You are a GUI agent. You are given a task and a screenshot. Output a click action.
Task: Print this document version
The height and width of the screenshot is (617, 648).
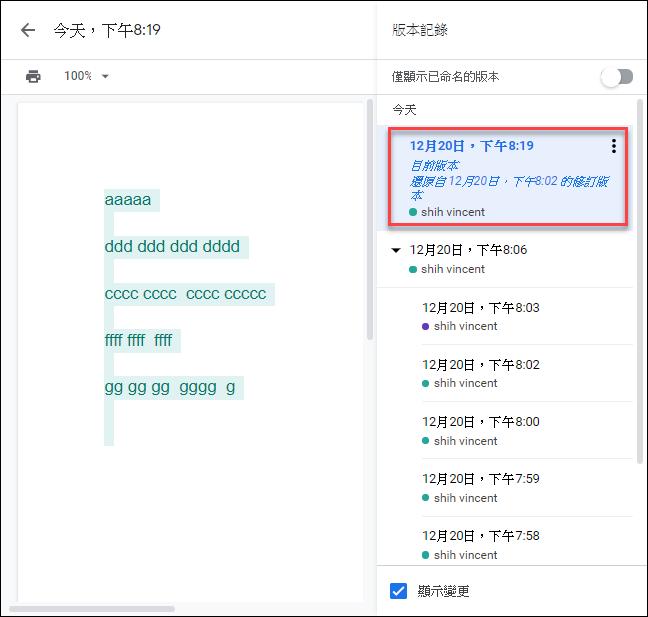click(33, 76)
